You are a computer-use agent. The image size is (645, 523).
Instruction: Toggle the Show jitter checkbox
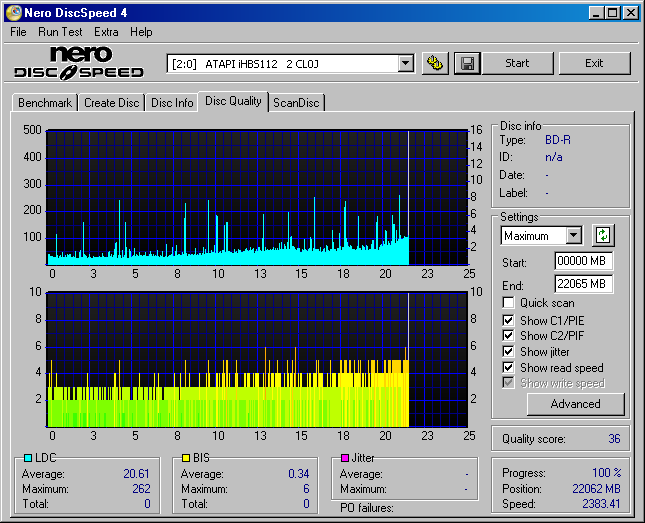coord(508,351)
